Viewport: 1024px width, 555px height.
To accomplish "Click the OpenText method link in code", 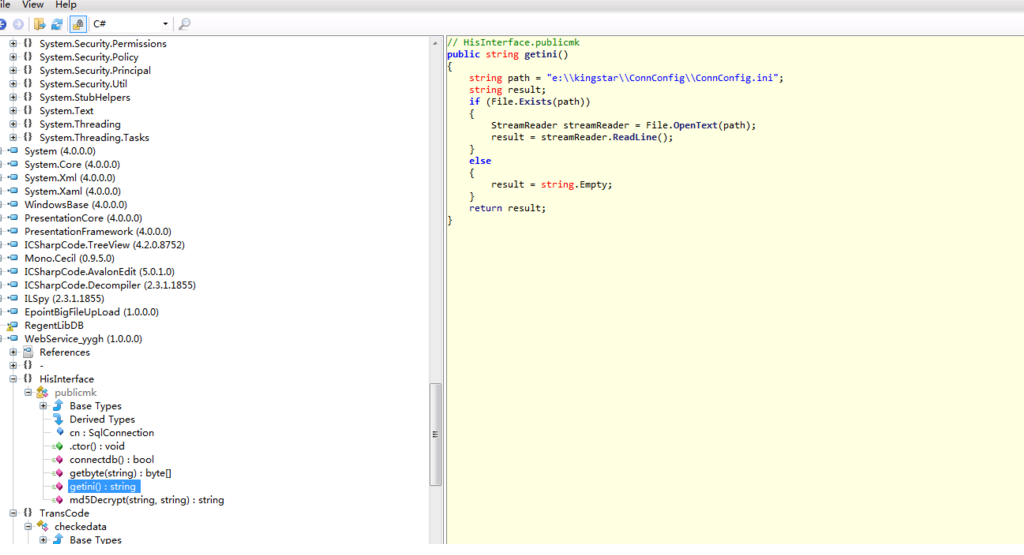I will [694, 125].
